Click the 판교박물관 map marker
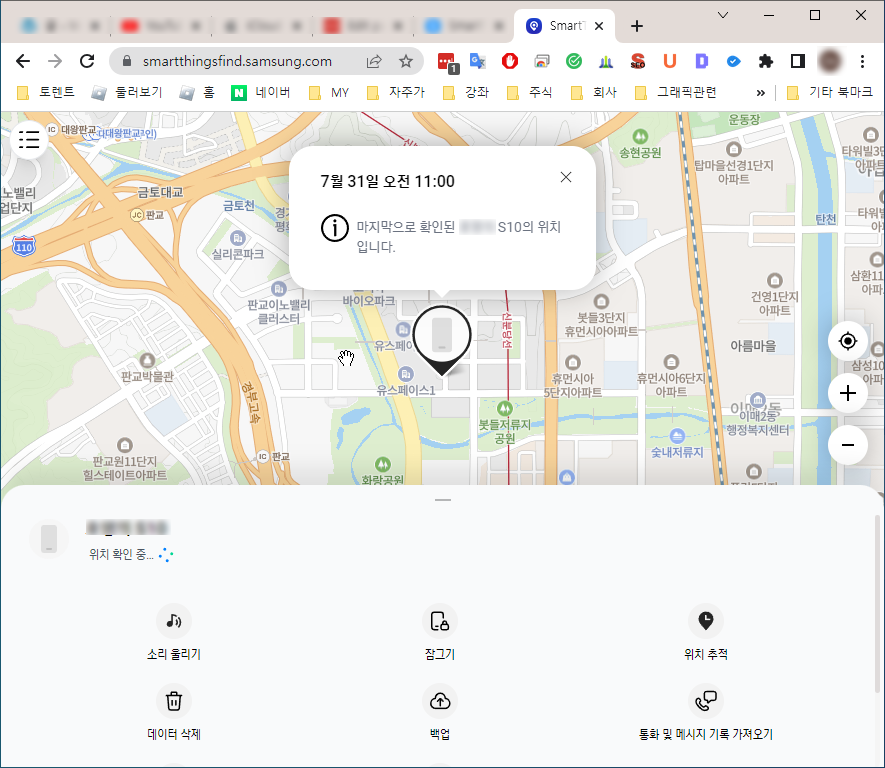The width and height of the screenshot is (885, 768). tap(147, 360)
